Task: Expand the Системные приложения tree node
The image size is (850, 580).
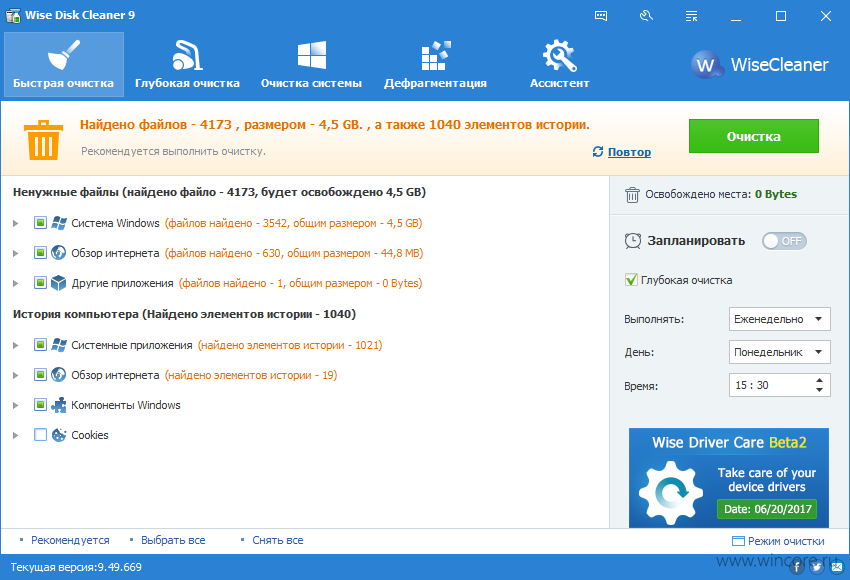Action: [16, 345]
